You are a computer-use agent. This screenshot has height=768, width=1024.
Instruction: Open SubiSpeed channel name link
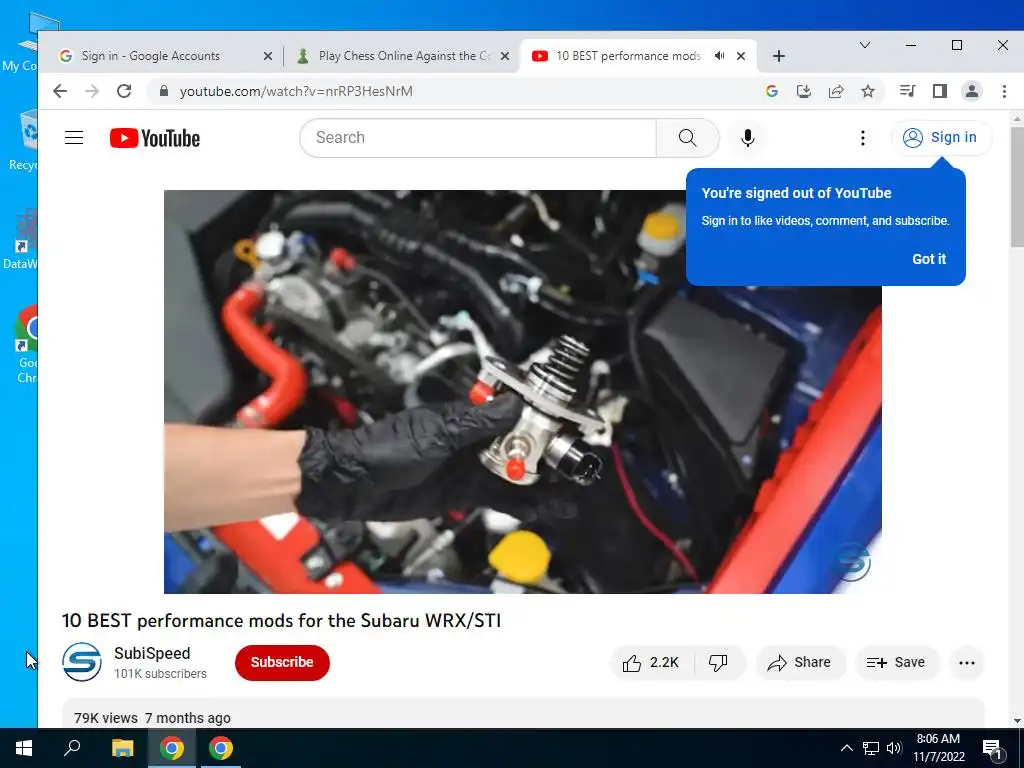152,653
